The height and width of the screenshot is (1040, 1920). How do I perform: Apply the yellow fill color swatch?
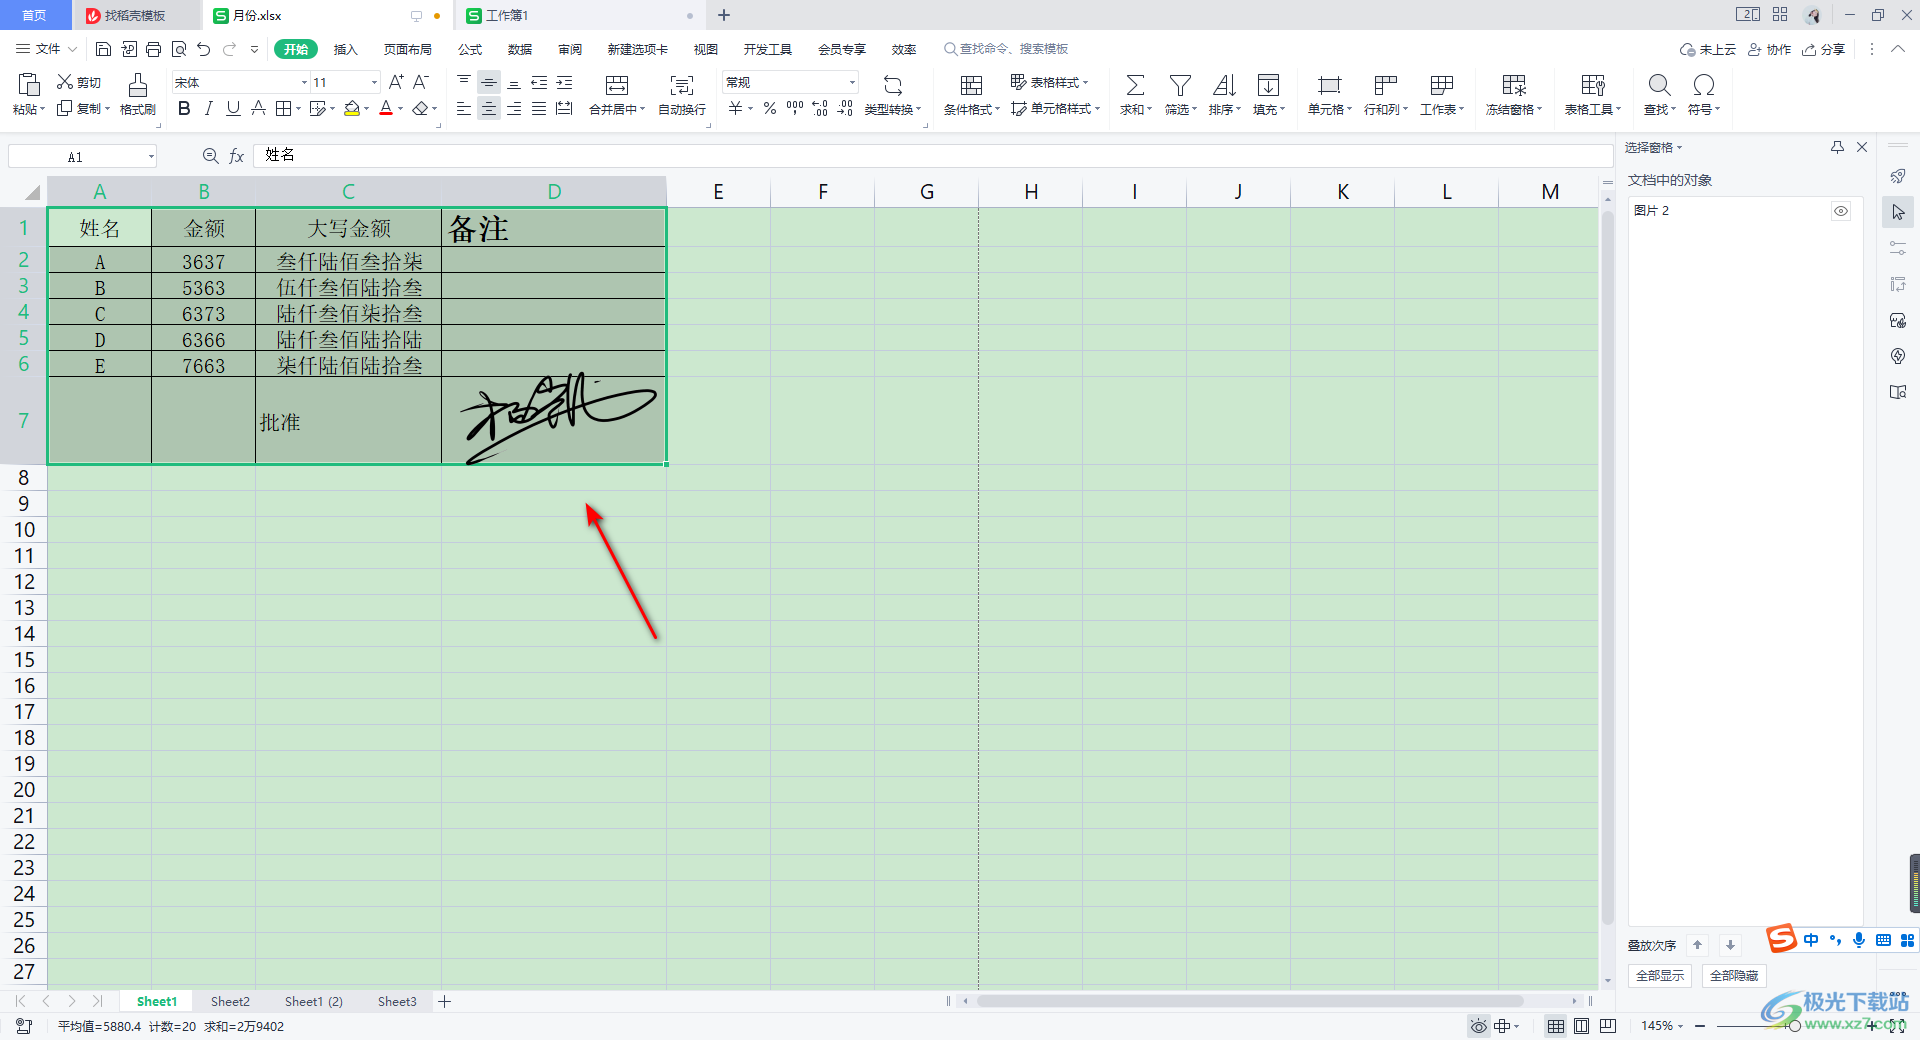352,108
